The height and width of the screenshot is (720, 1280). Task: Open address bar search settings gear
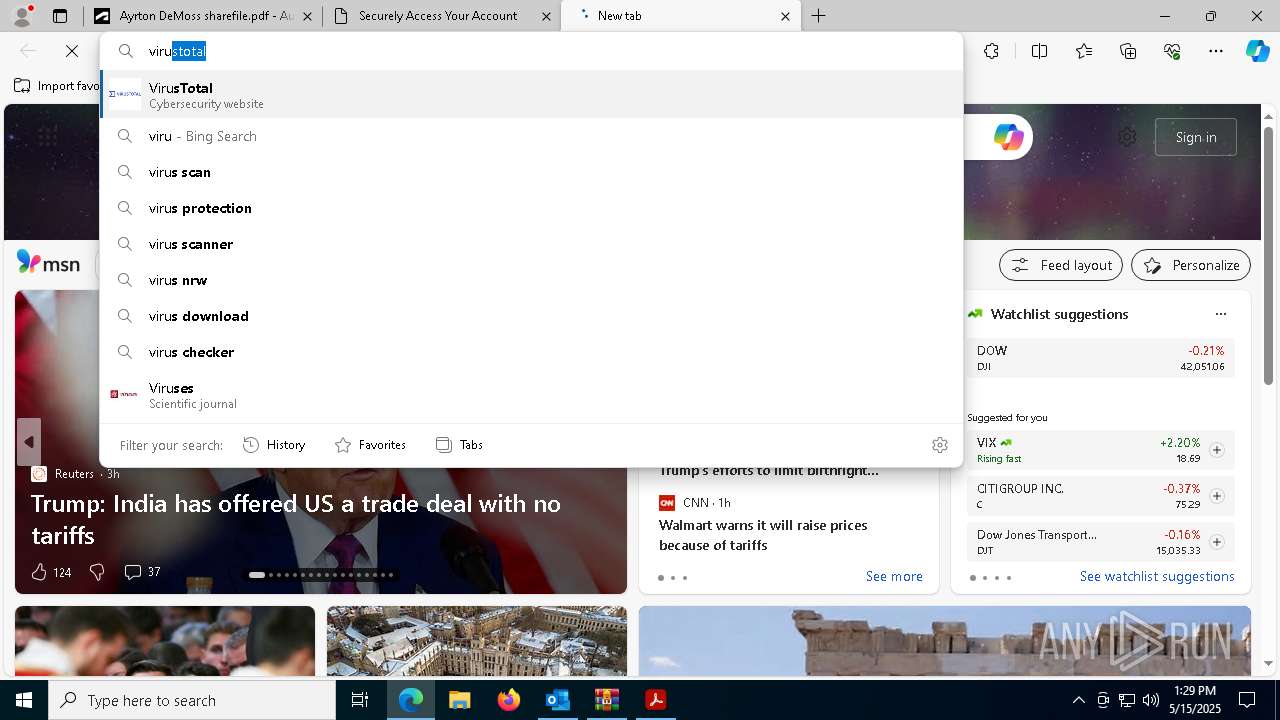939,445
